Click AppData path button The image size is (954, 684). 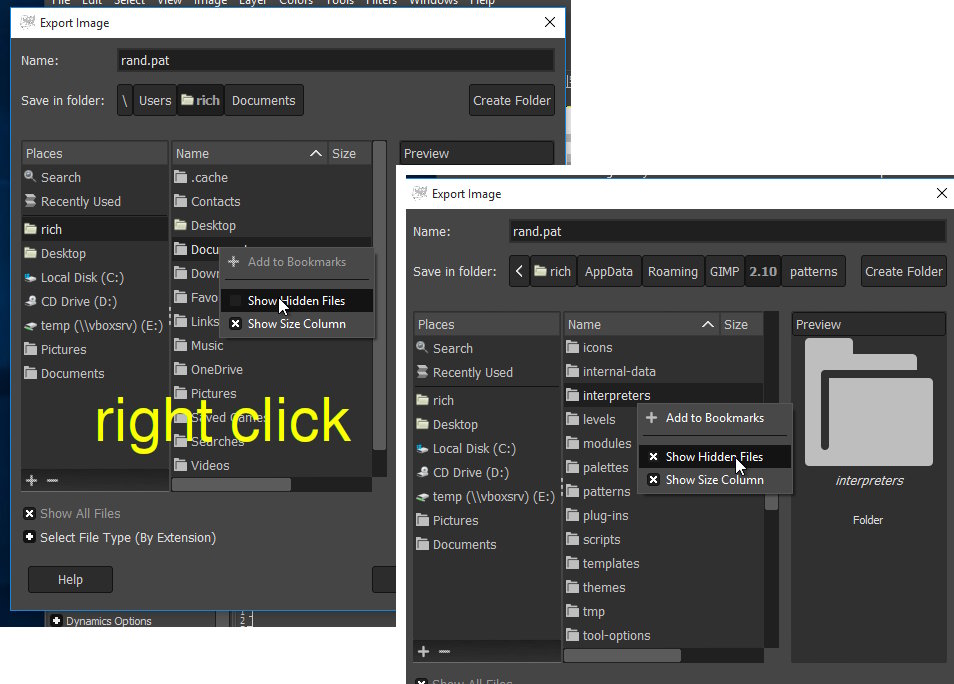pos(608,271)
